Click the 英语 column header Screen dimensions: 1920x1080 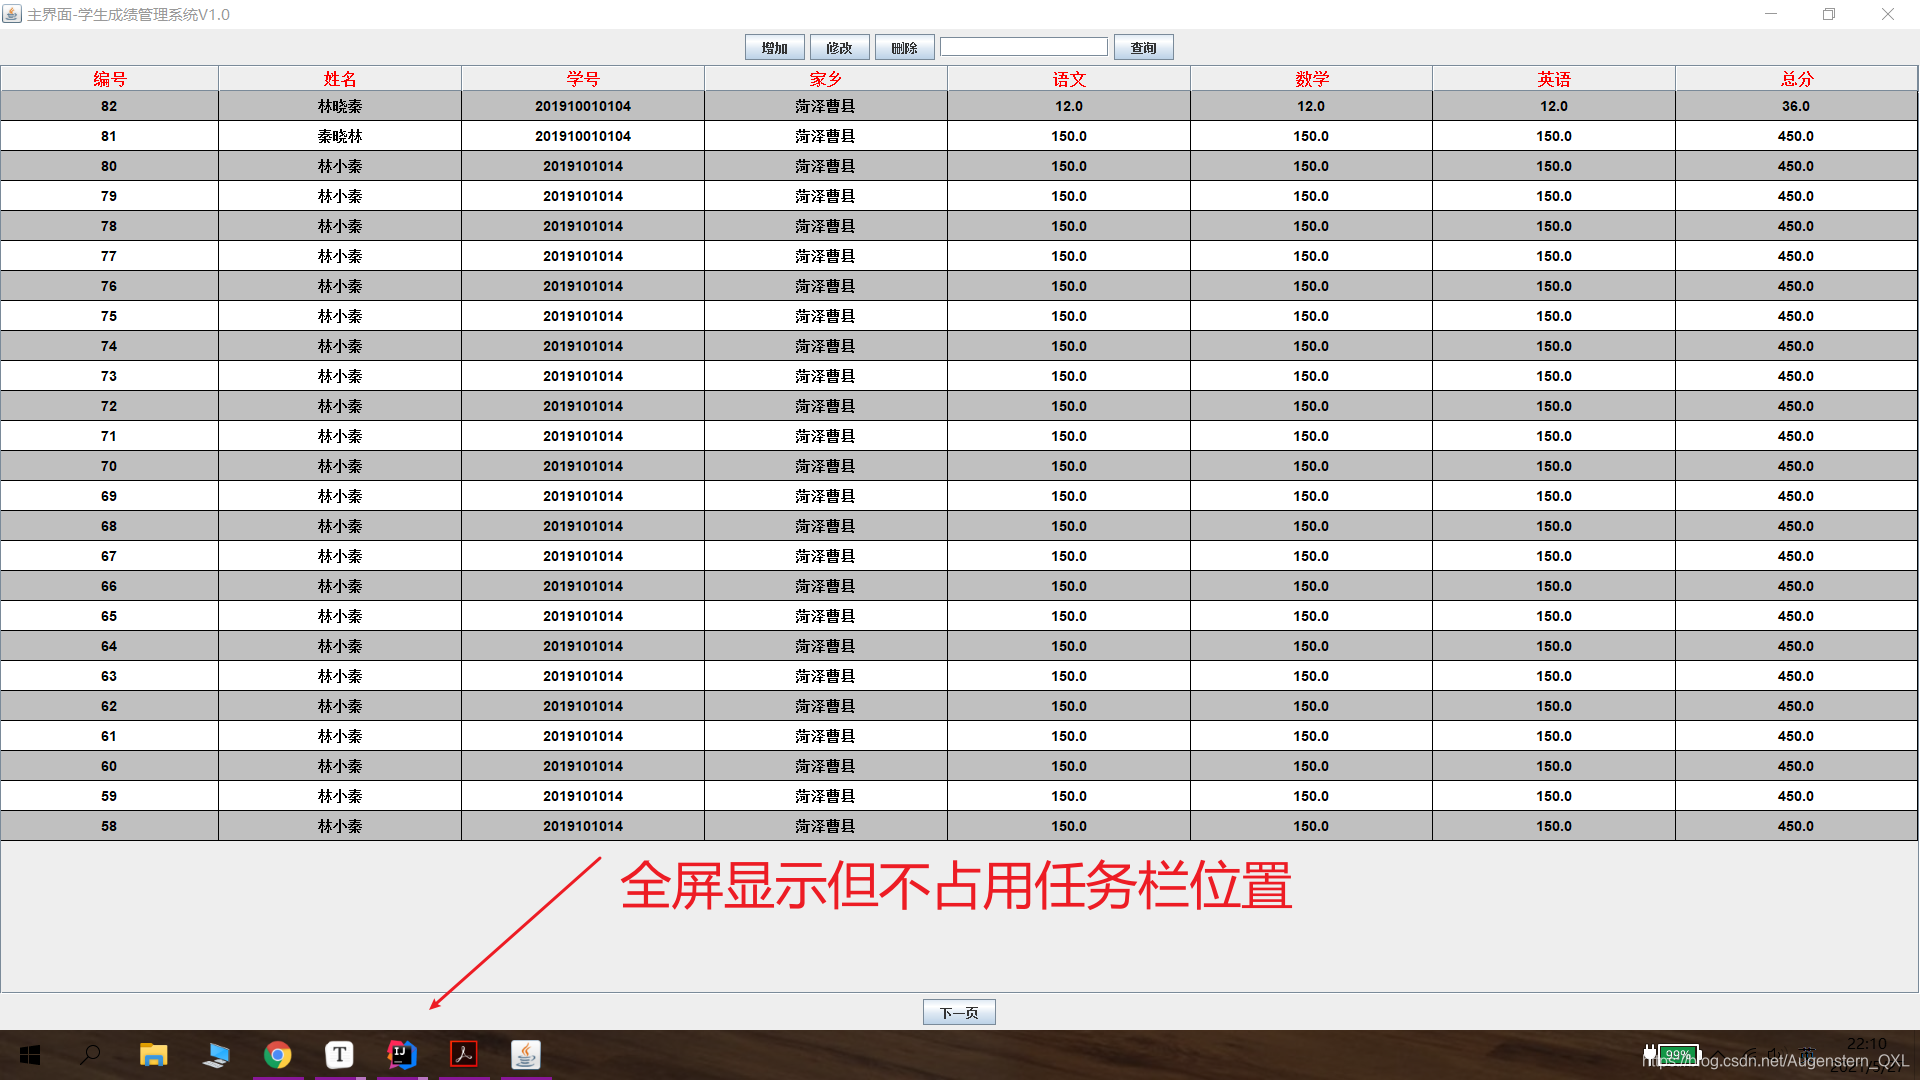(x=1554, y=79)
